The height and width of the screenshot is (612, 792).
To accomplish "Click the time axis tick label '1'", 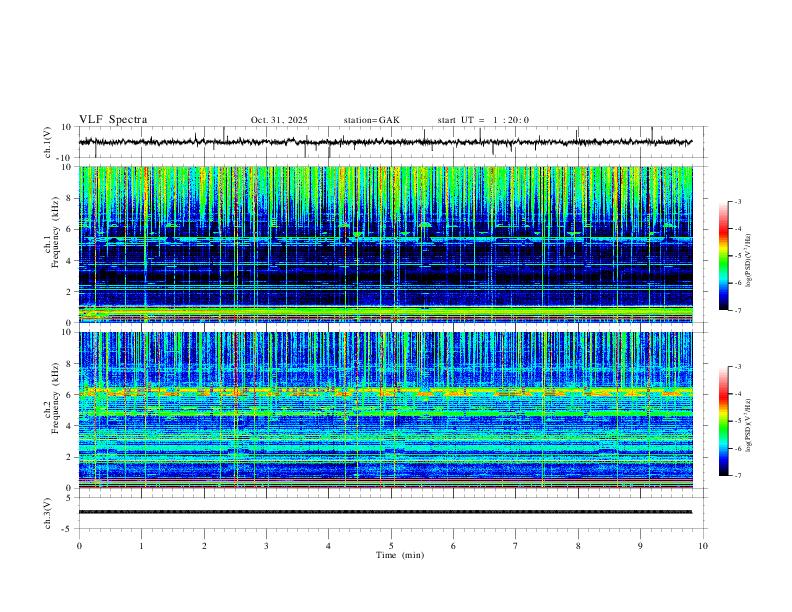I will [141, 546].
